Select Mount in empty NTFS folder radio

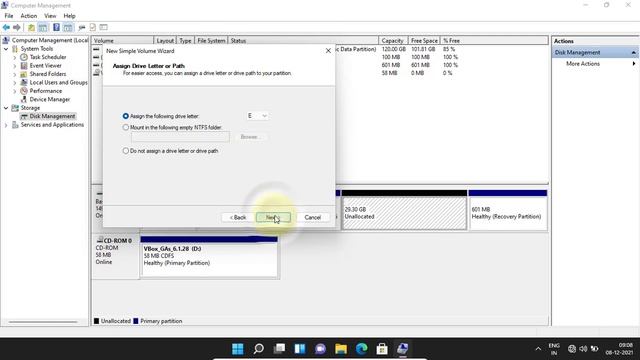(126, 127)
